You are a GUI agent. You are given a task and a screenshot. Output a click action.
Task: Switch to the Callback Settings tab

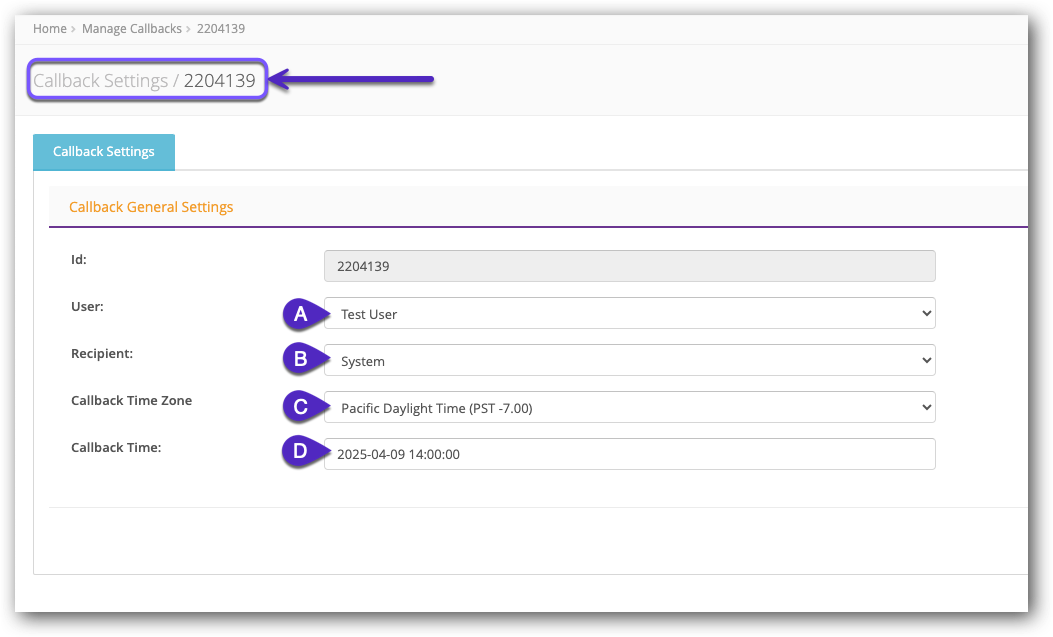click(x=104, y=152)
